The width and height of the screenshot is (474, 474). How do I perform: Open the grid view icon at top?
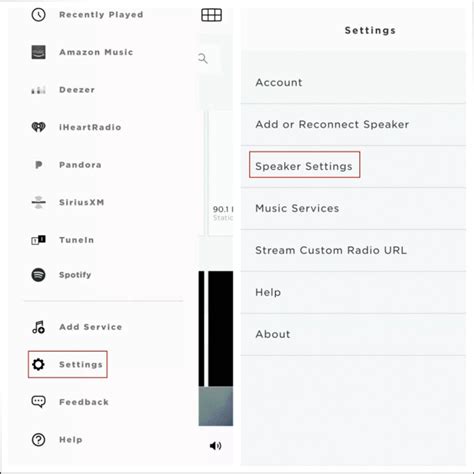212,15
